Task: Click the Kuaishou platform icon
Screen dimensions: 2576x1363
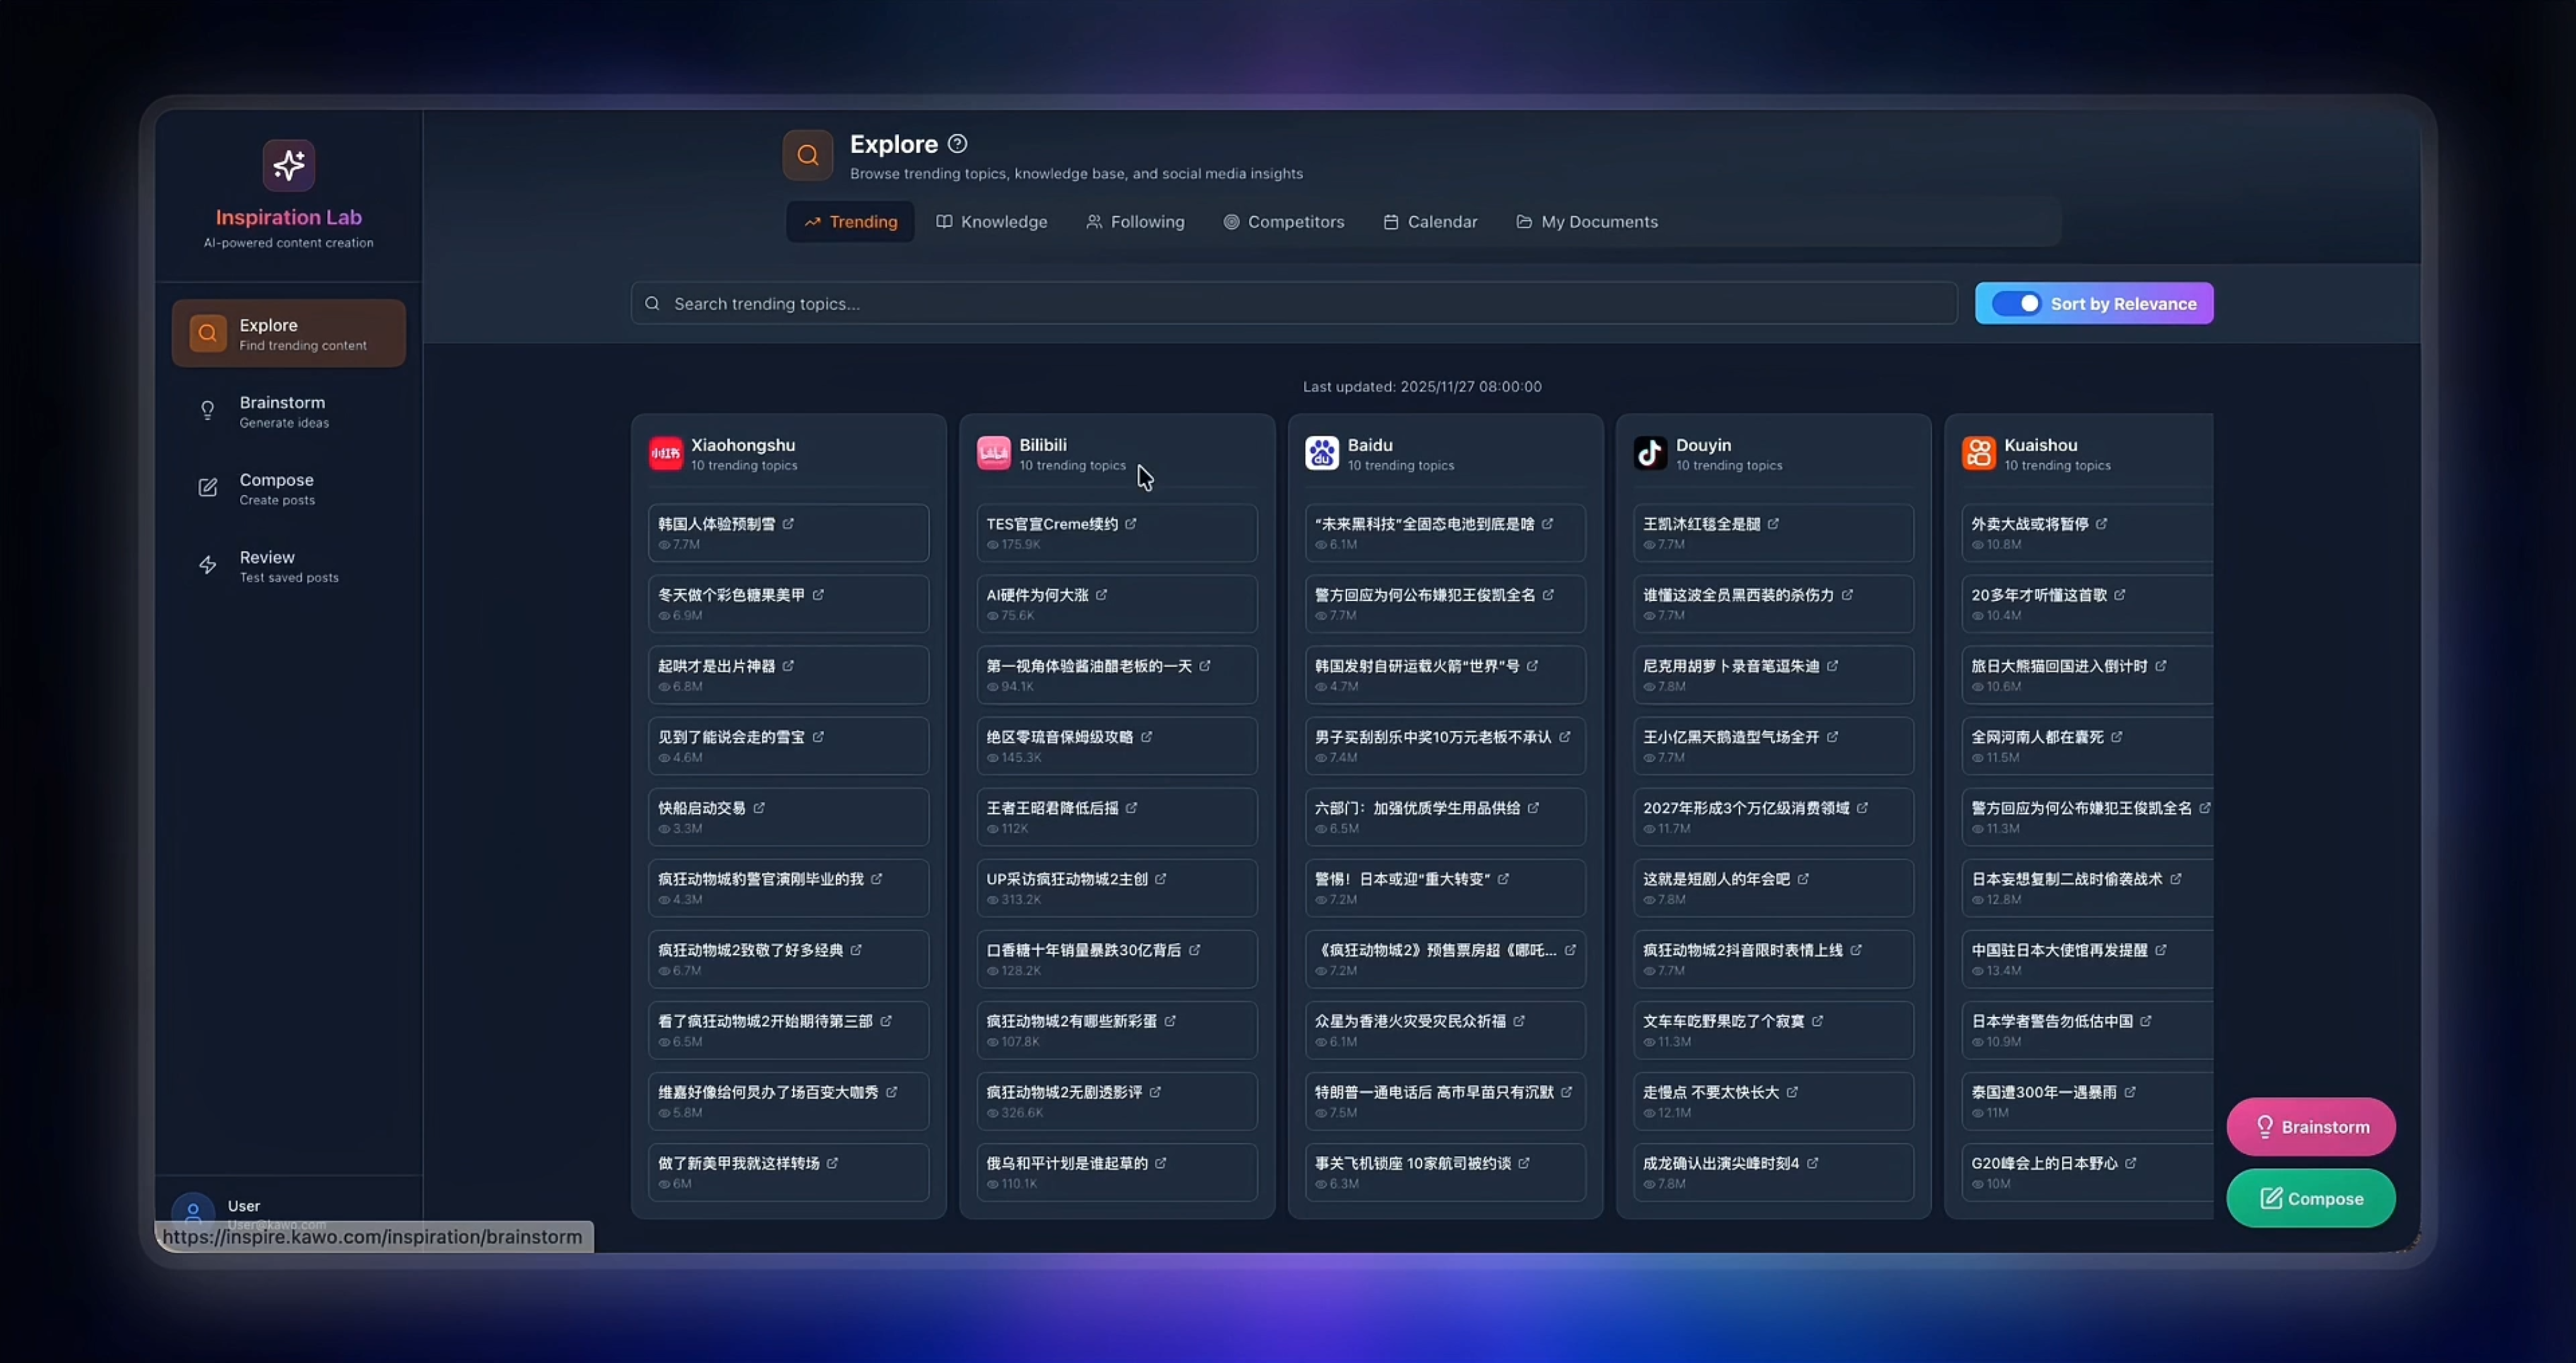Action: [x=1978, y=453]
